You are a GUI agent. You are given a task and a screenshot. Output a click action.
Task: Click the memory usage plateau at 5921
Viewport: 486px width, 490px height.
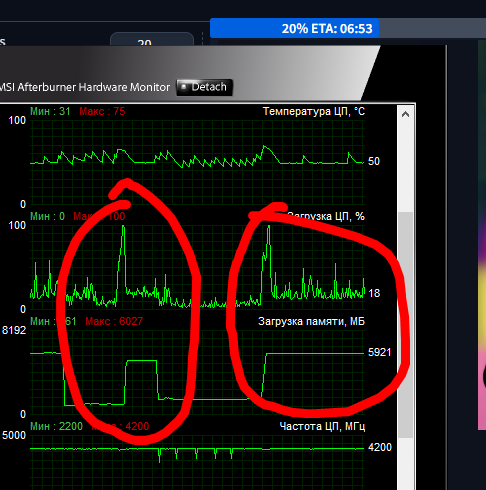tap(315, 353)
